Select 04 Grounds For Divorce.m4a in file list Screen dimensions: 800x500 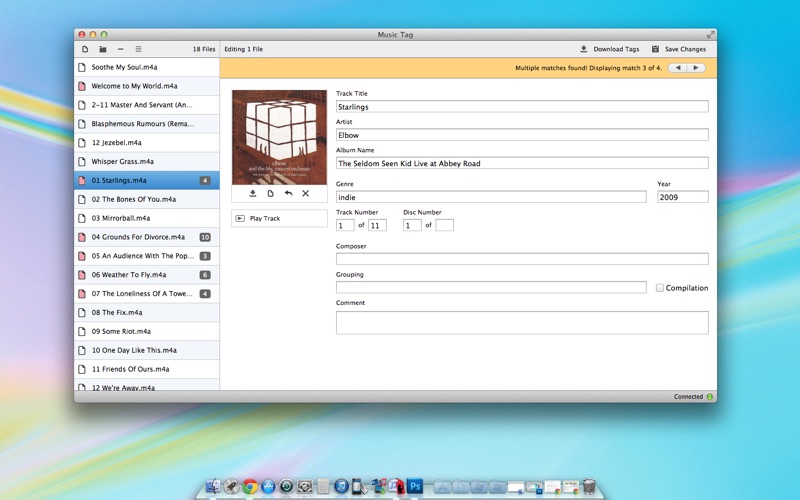(147, 237)
